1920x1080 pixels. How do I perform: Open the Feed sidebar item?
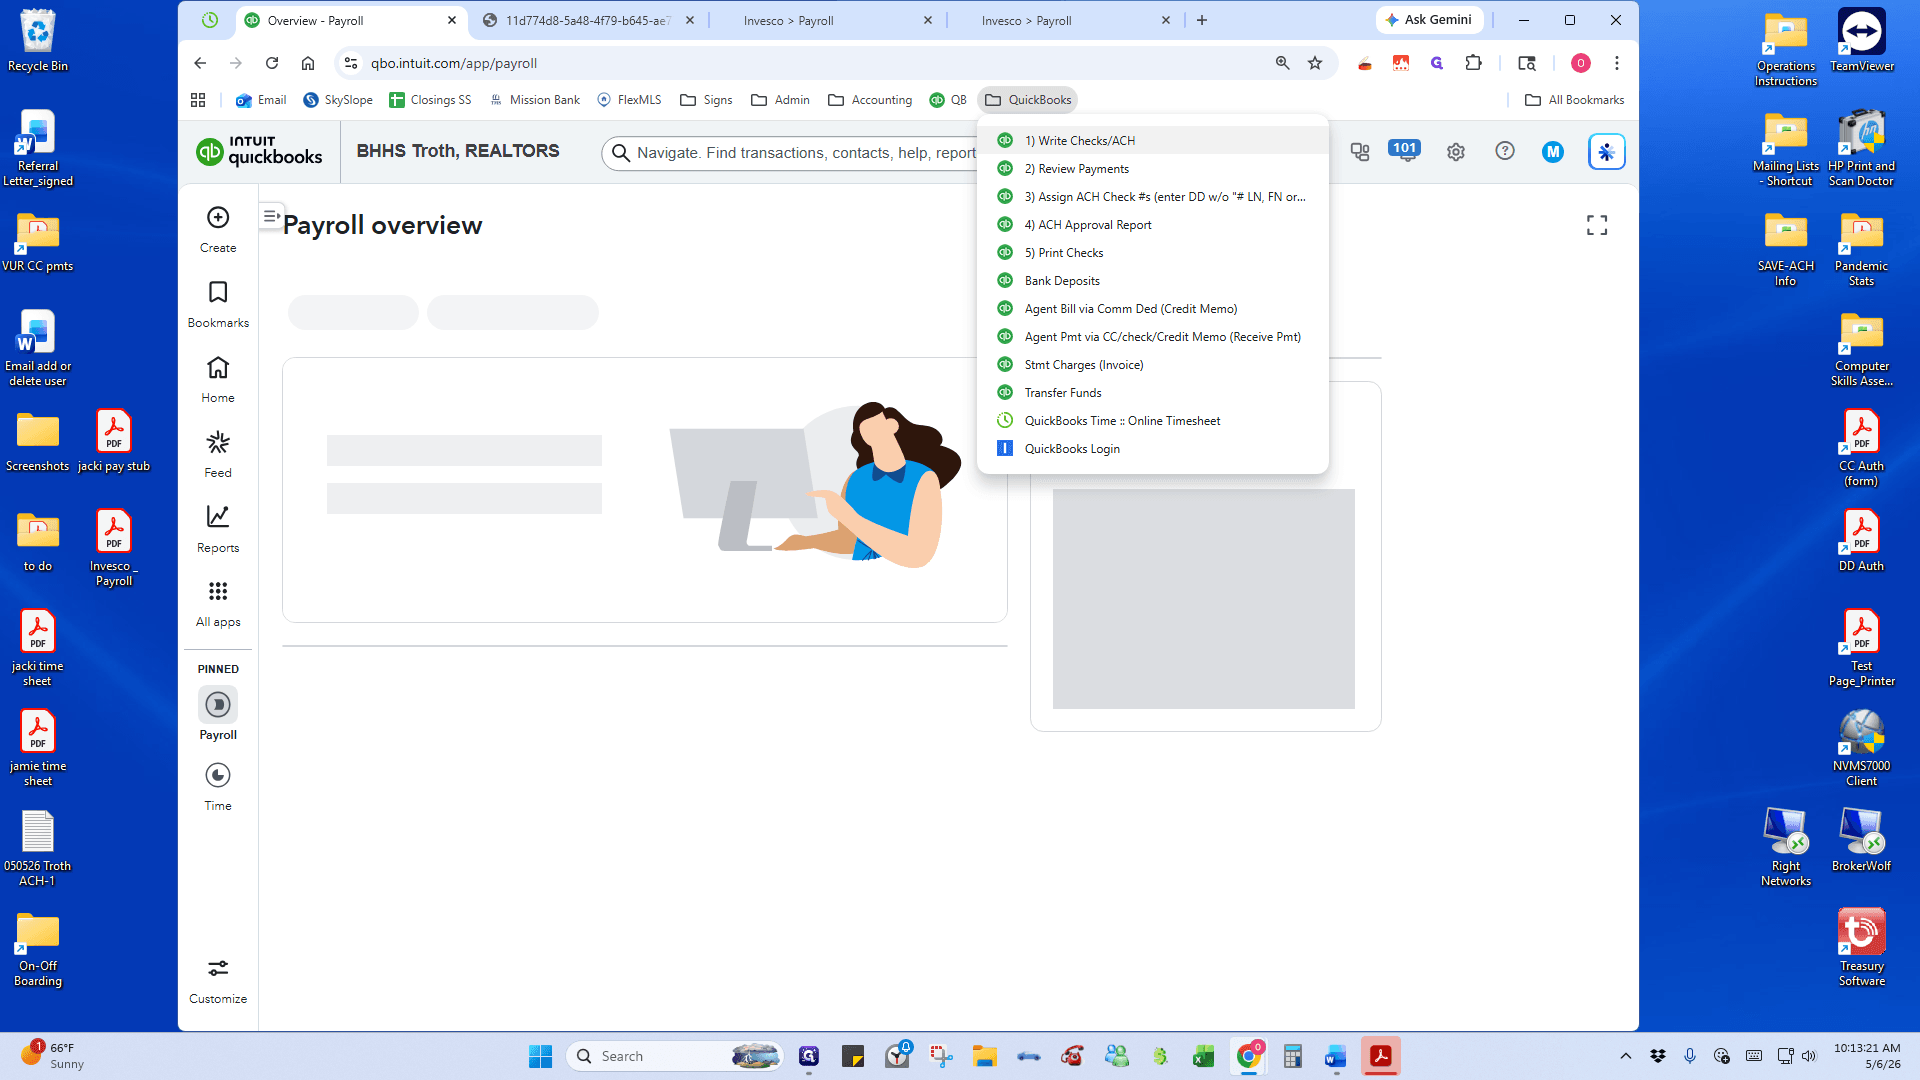(x=218, y=454)
